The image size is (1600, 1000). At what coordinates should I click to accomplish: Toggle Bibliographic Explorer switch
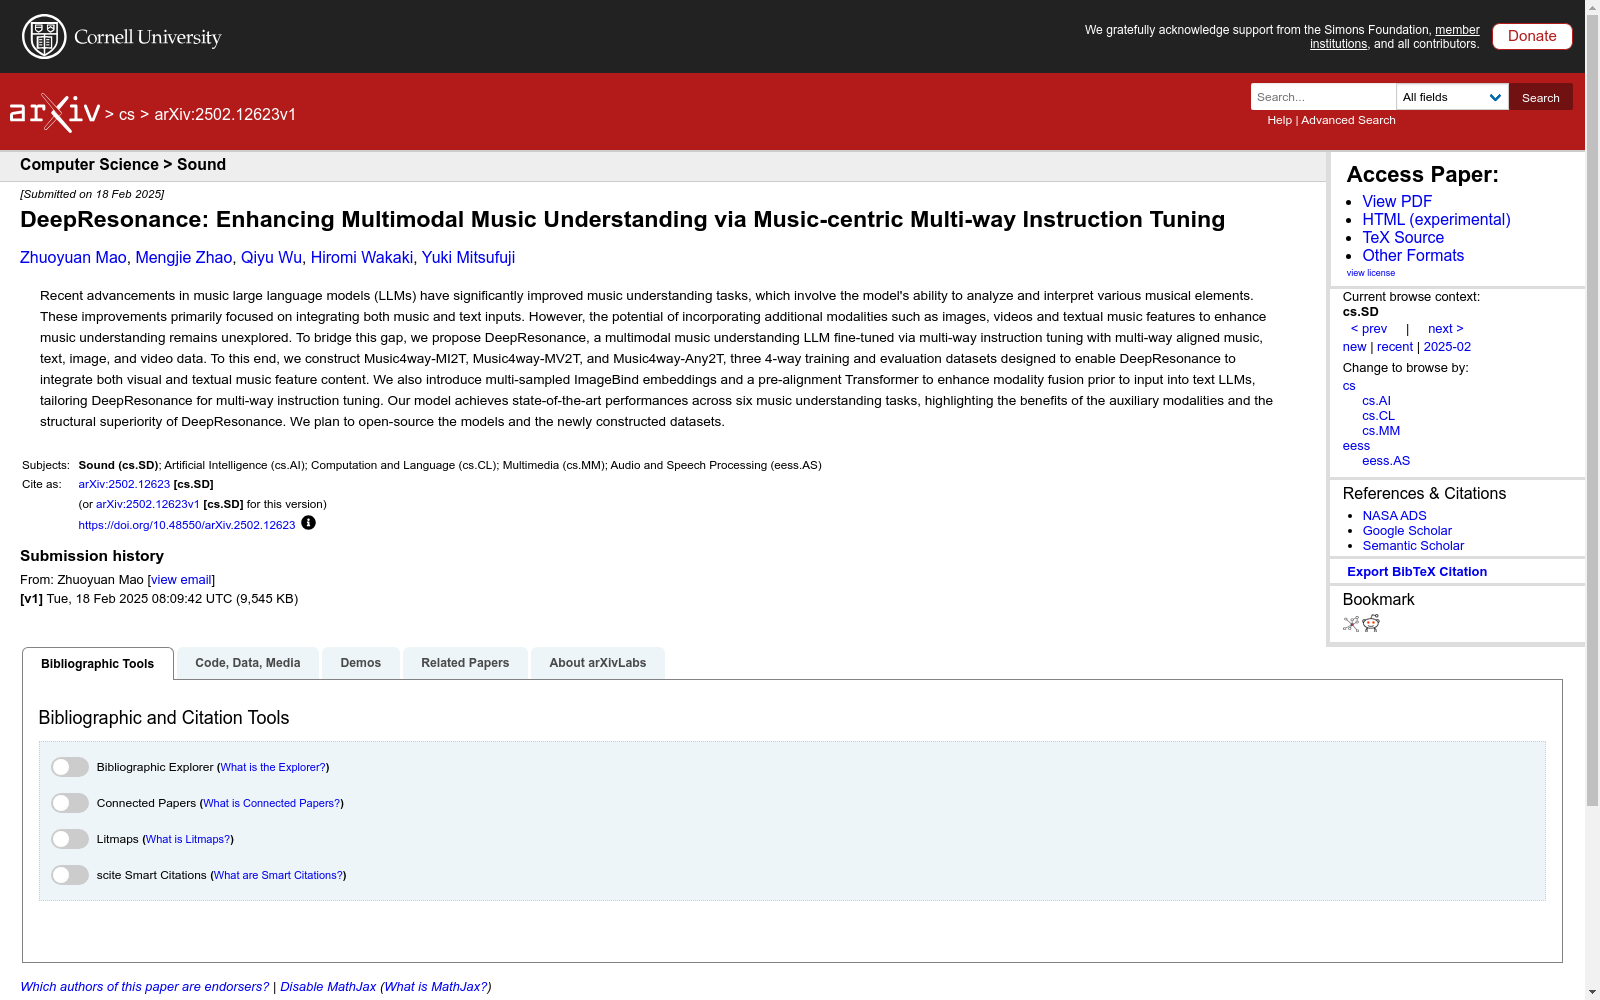point(70,767)
